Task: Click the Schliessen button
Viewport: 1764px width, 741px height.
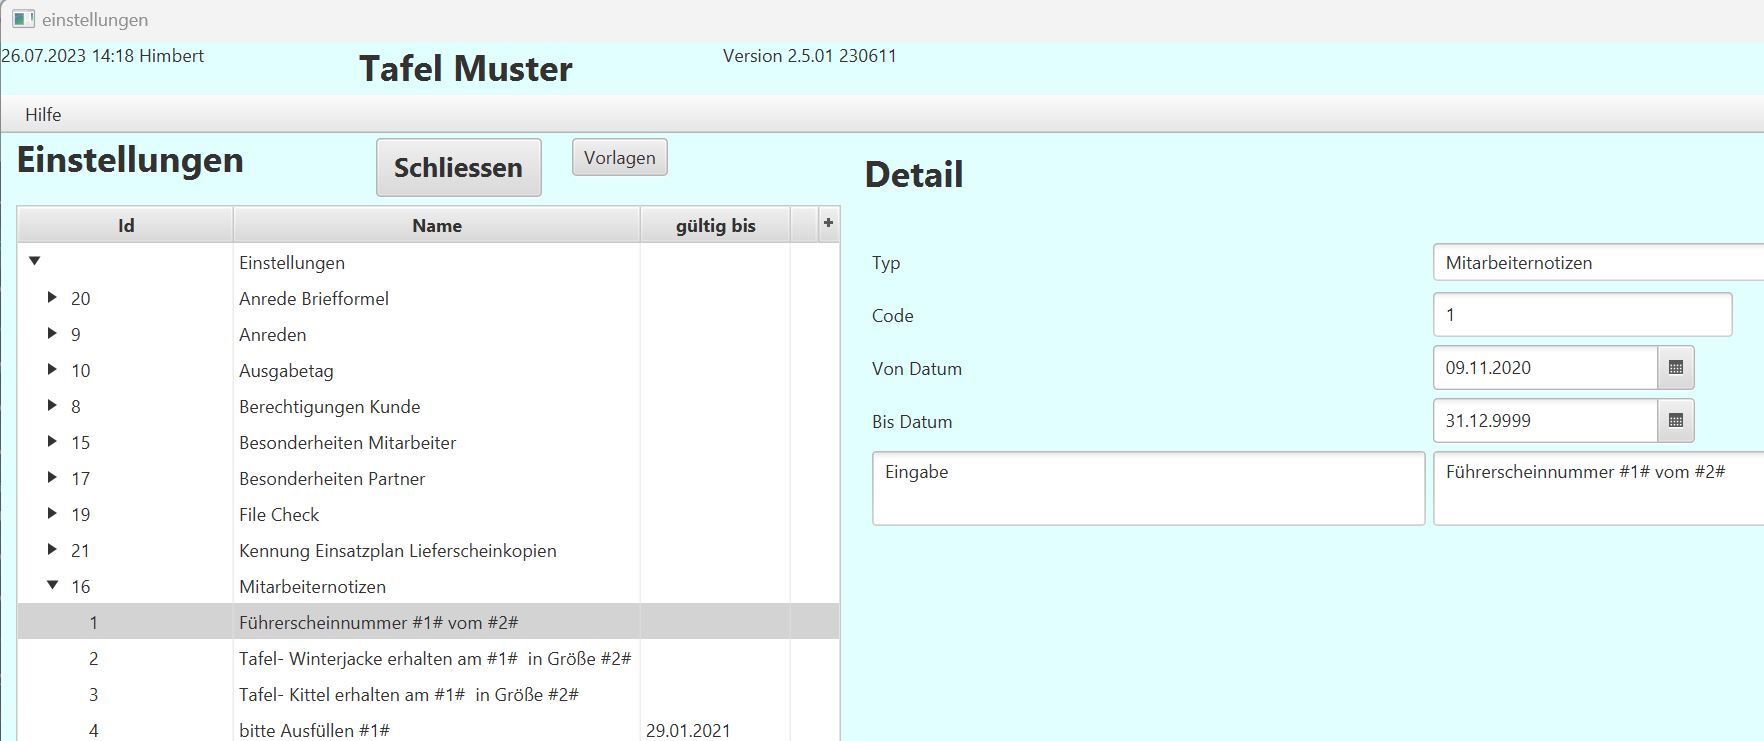Action: 458,168
